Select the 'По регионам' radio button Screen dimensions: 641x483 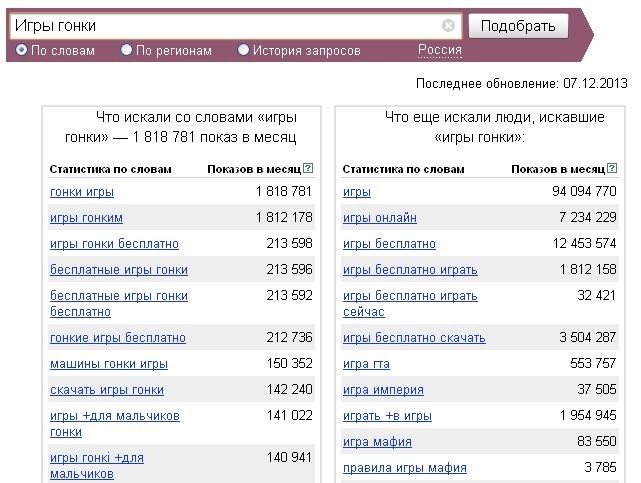126,50
